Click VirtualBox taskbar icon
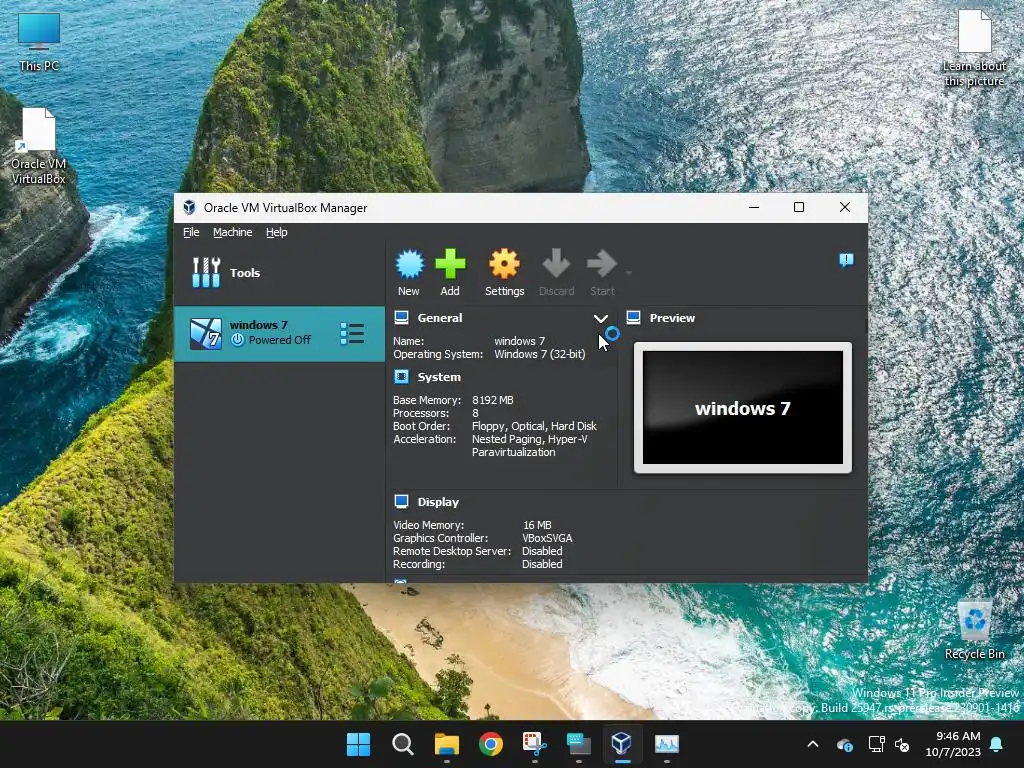The height and width of the screenshot is (768, 1024). coord(622,744)
